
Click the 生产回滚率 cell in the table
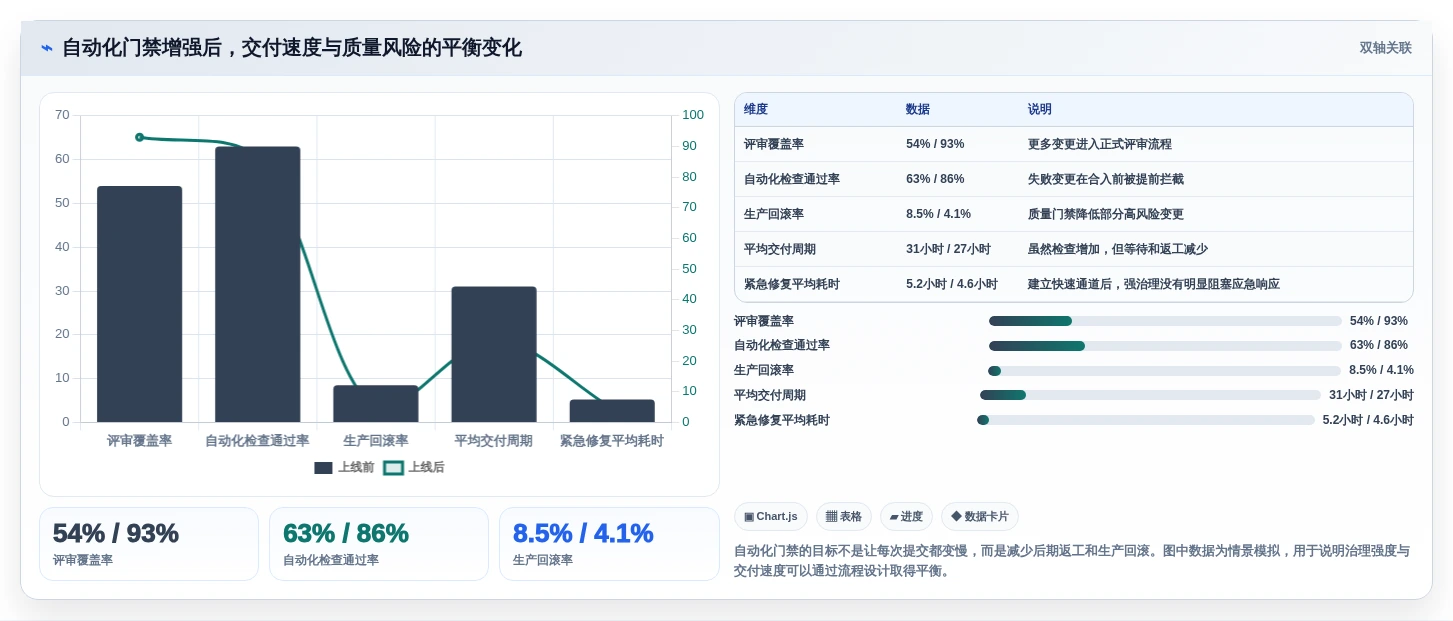point(816,214)
